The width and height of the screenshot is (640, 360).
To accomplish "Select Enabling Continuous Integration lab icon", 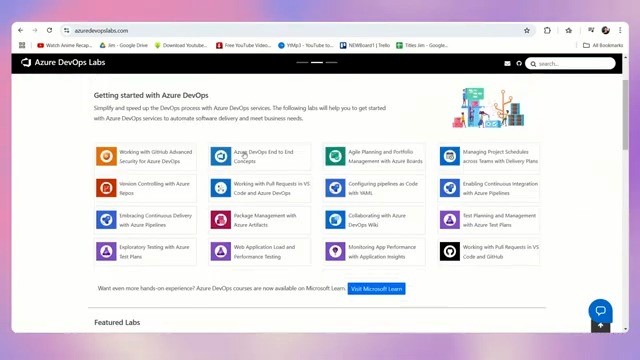I will [450, 188].
